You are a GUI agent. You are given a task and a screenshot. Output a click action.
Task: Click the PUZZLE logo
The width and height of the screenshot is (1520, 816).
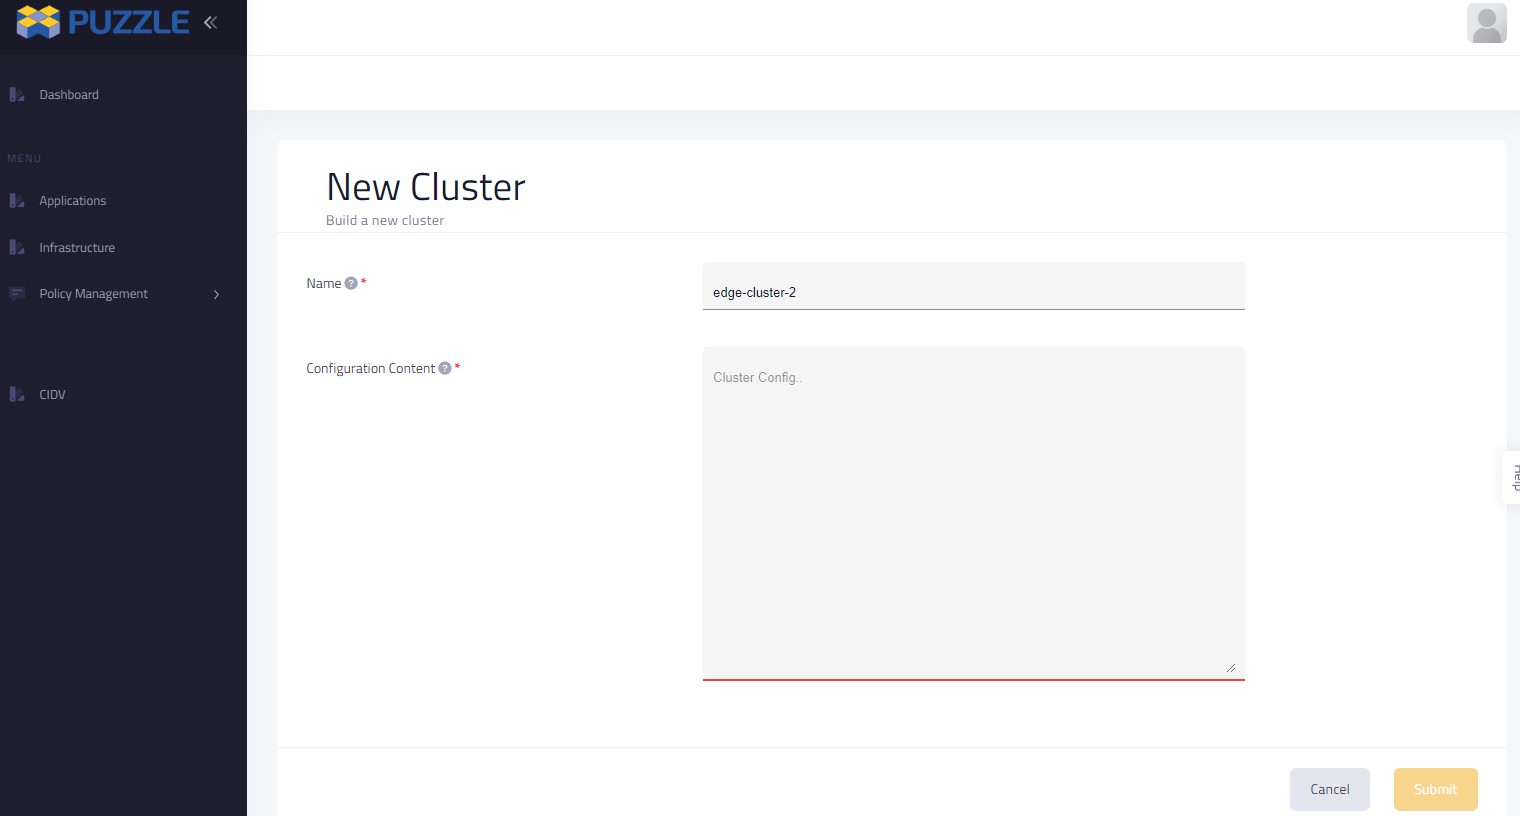coord(103,22)
